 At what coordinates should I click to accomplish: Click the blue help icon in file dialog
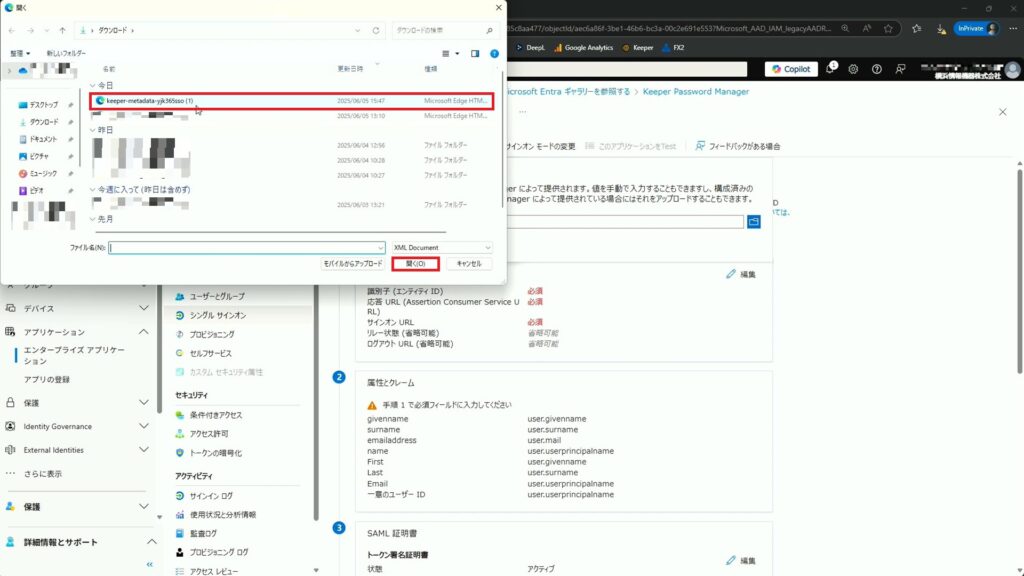pyautogui.click(x=494, y=54)
